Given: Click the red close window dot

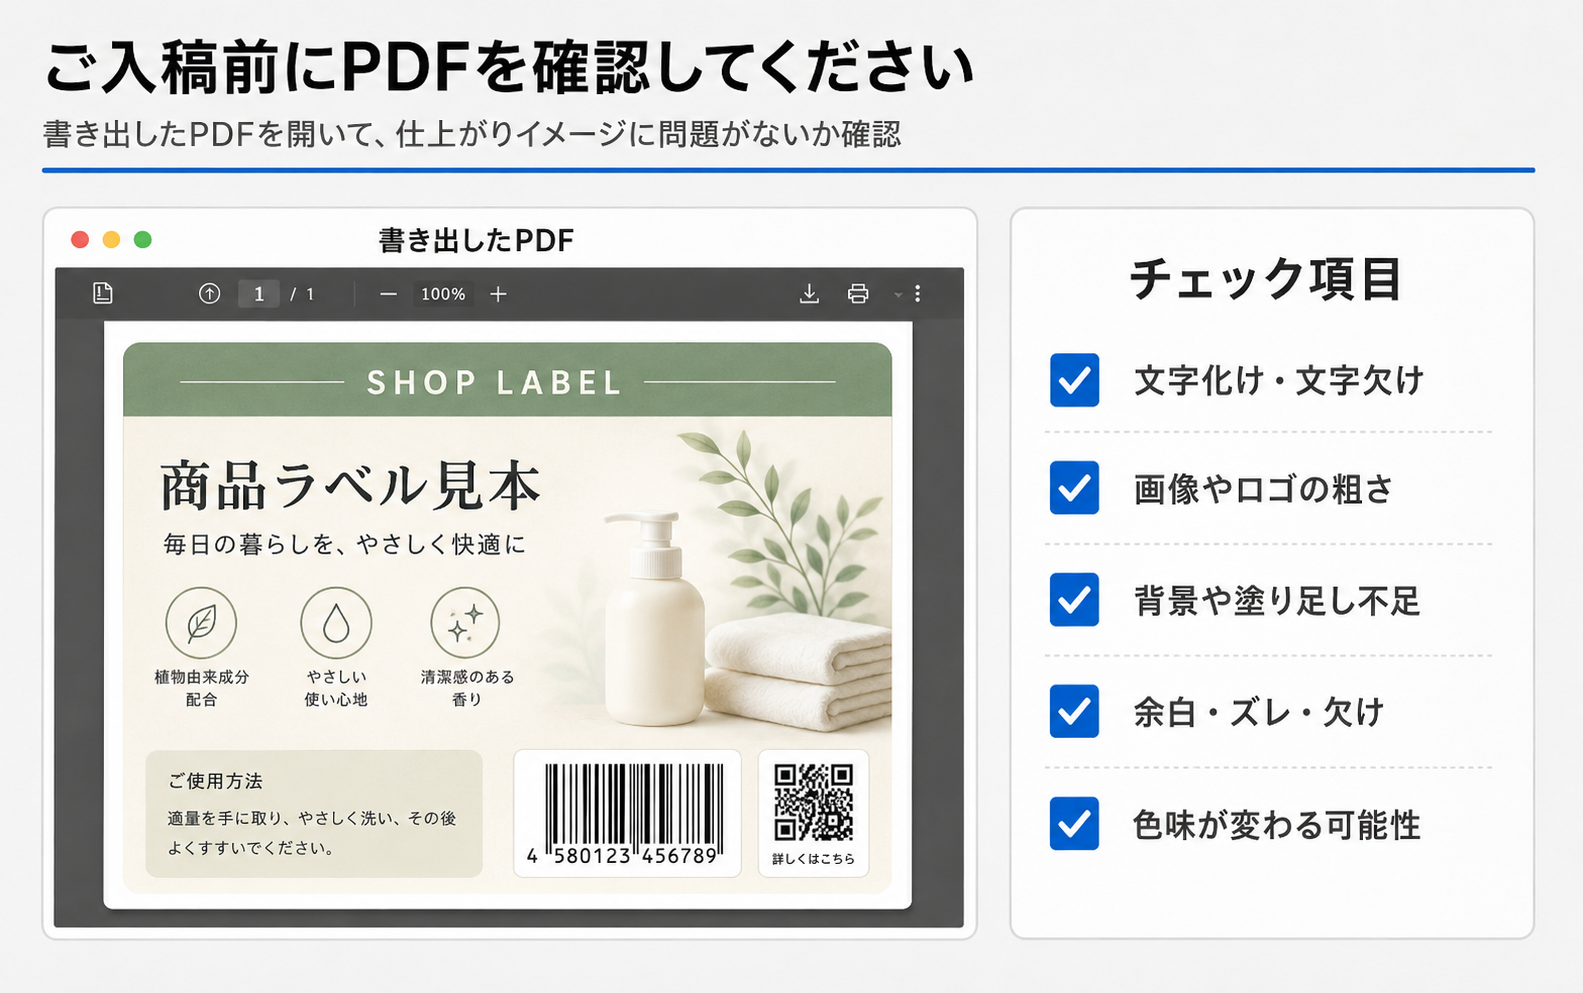Looking at the screenshot, I should click(80, 239).
